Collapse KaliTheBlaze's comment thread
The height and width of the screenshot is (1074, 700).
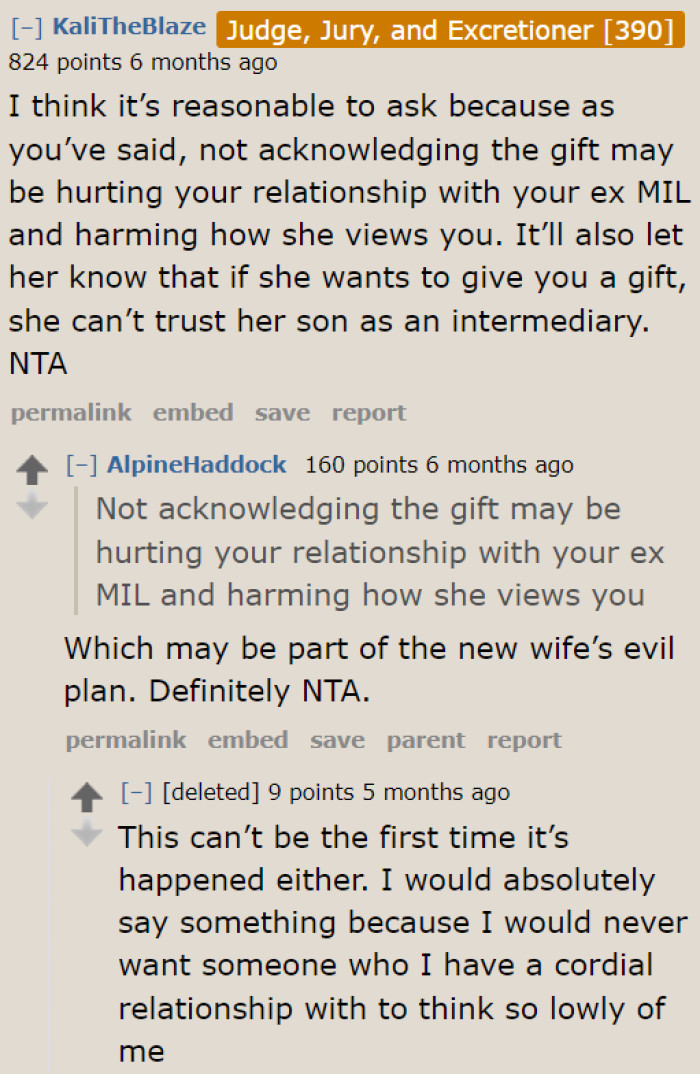pyautogui.click(x=23, y=27)
